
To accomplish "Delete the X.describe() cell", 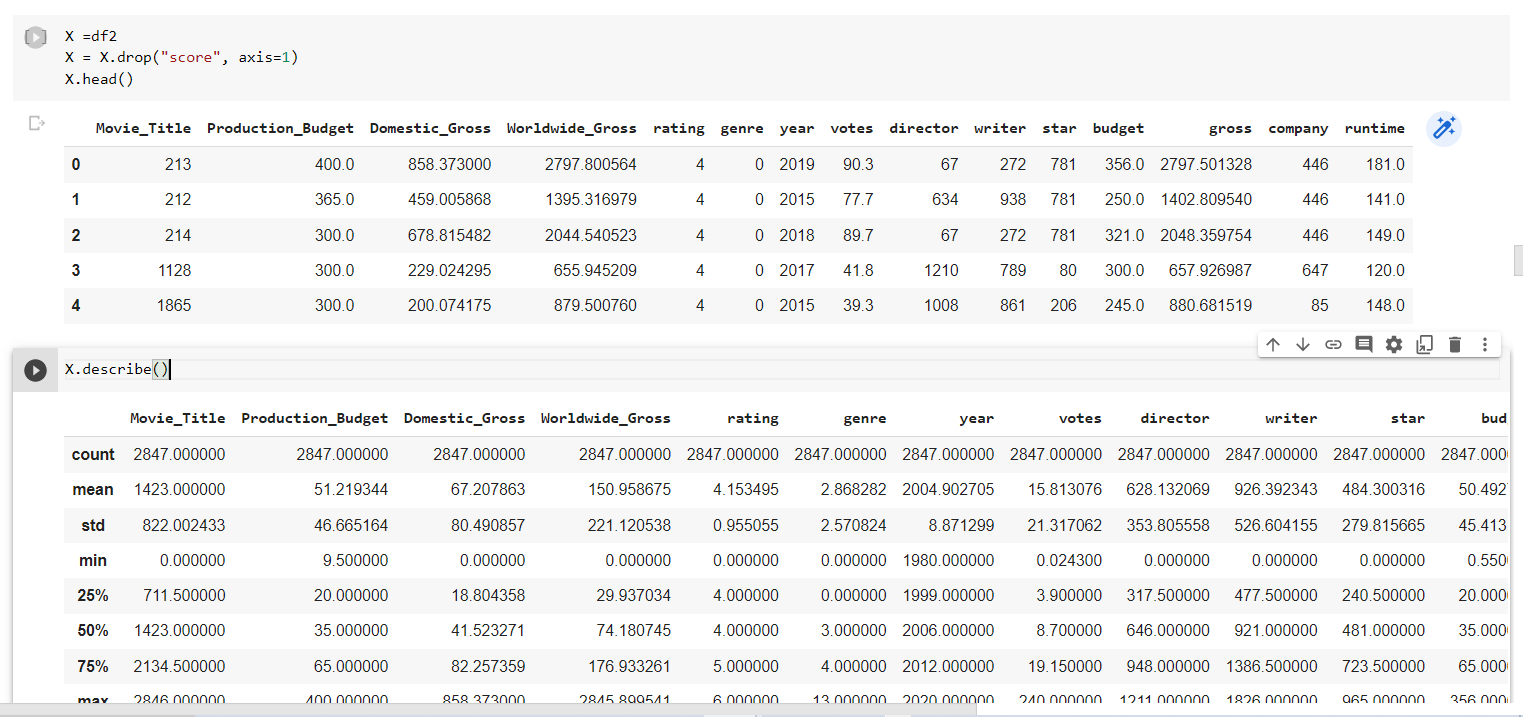I will click(1455, 344).
